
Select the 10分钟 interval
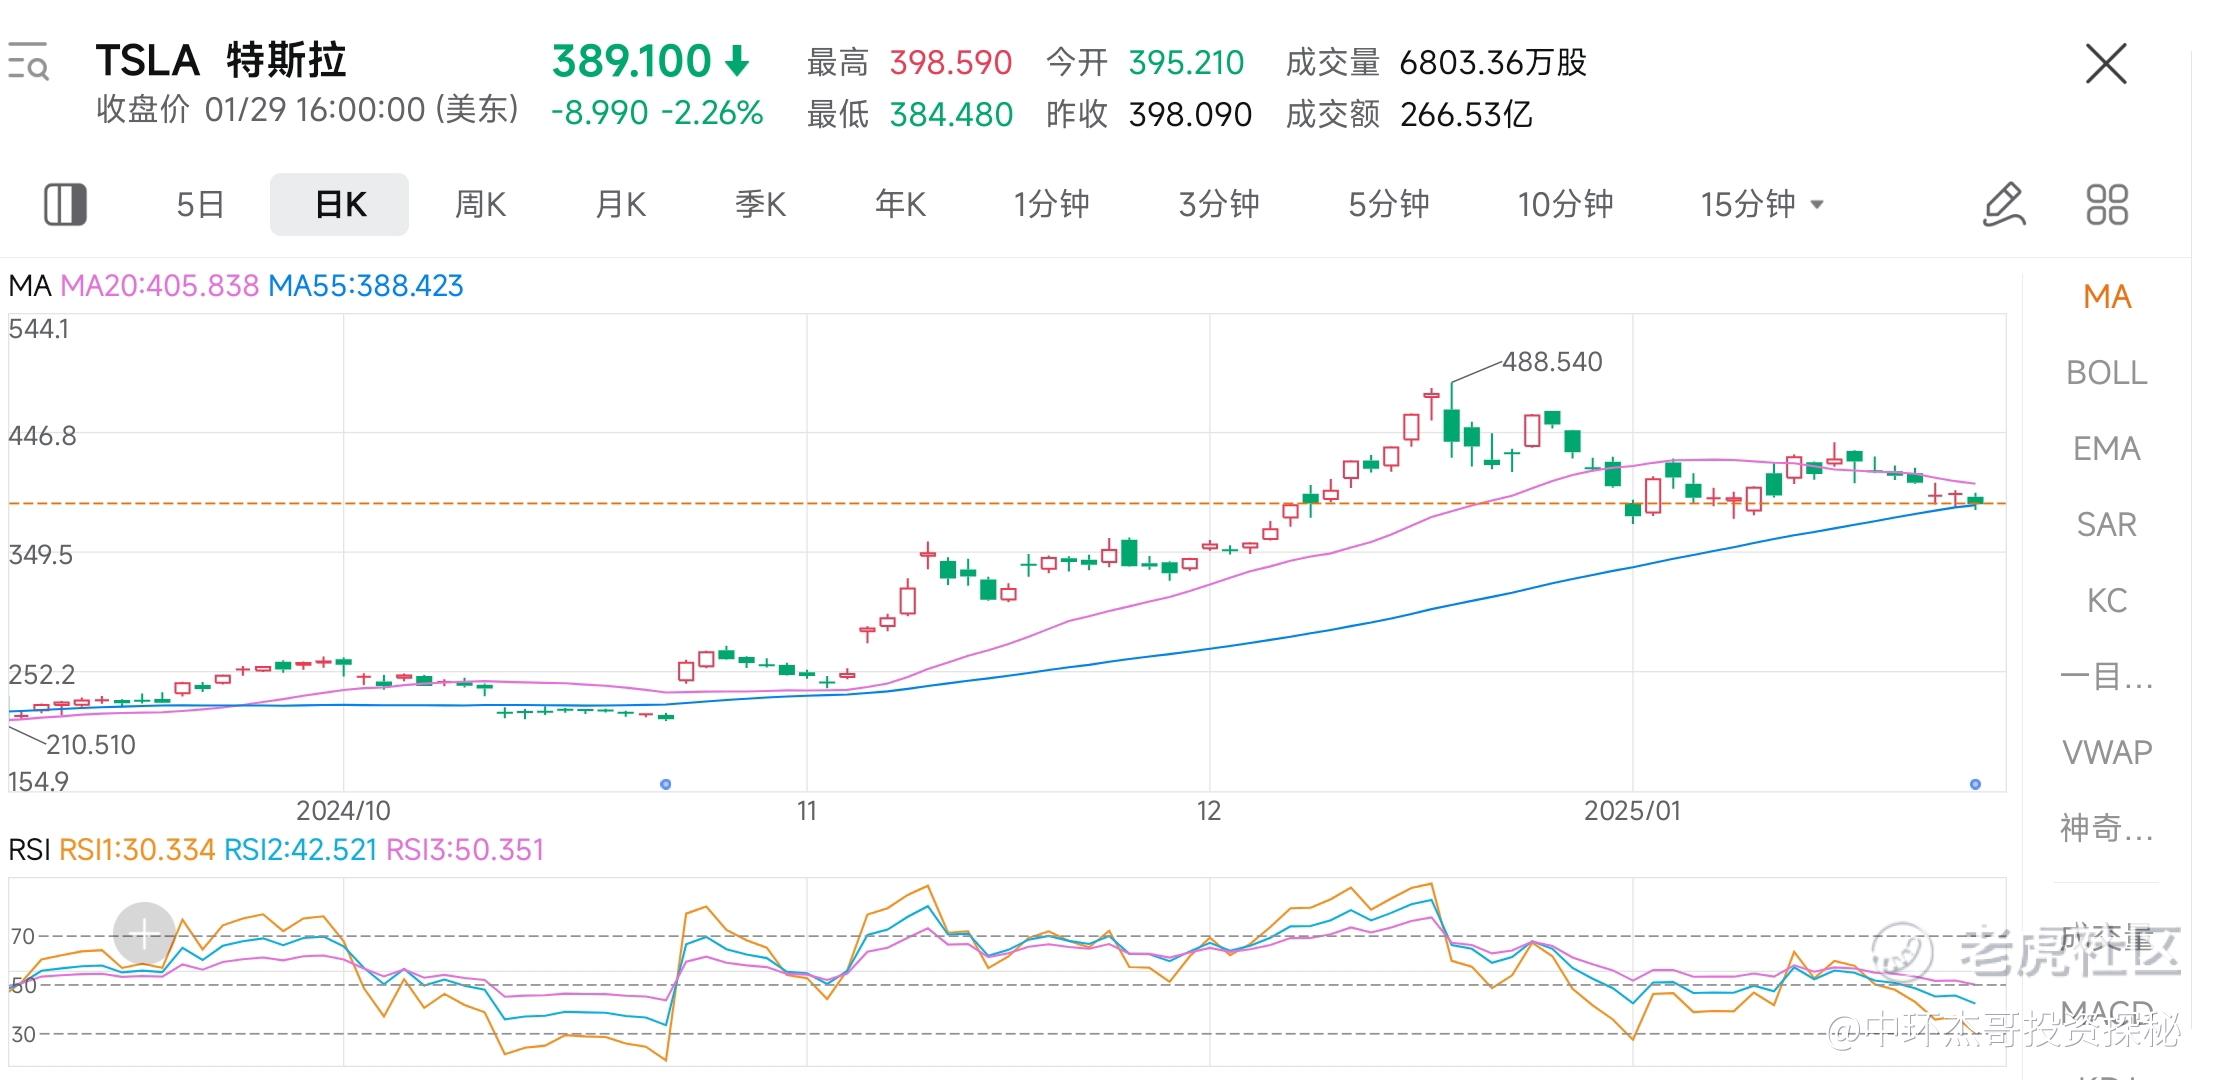[1566, 204]
